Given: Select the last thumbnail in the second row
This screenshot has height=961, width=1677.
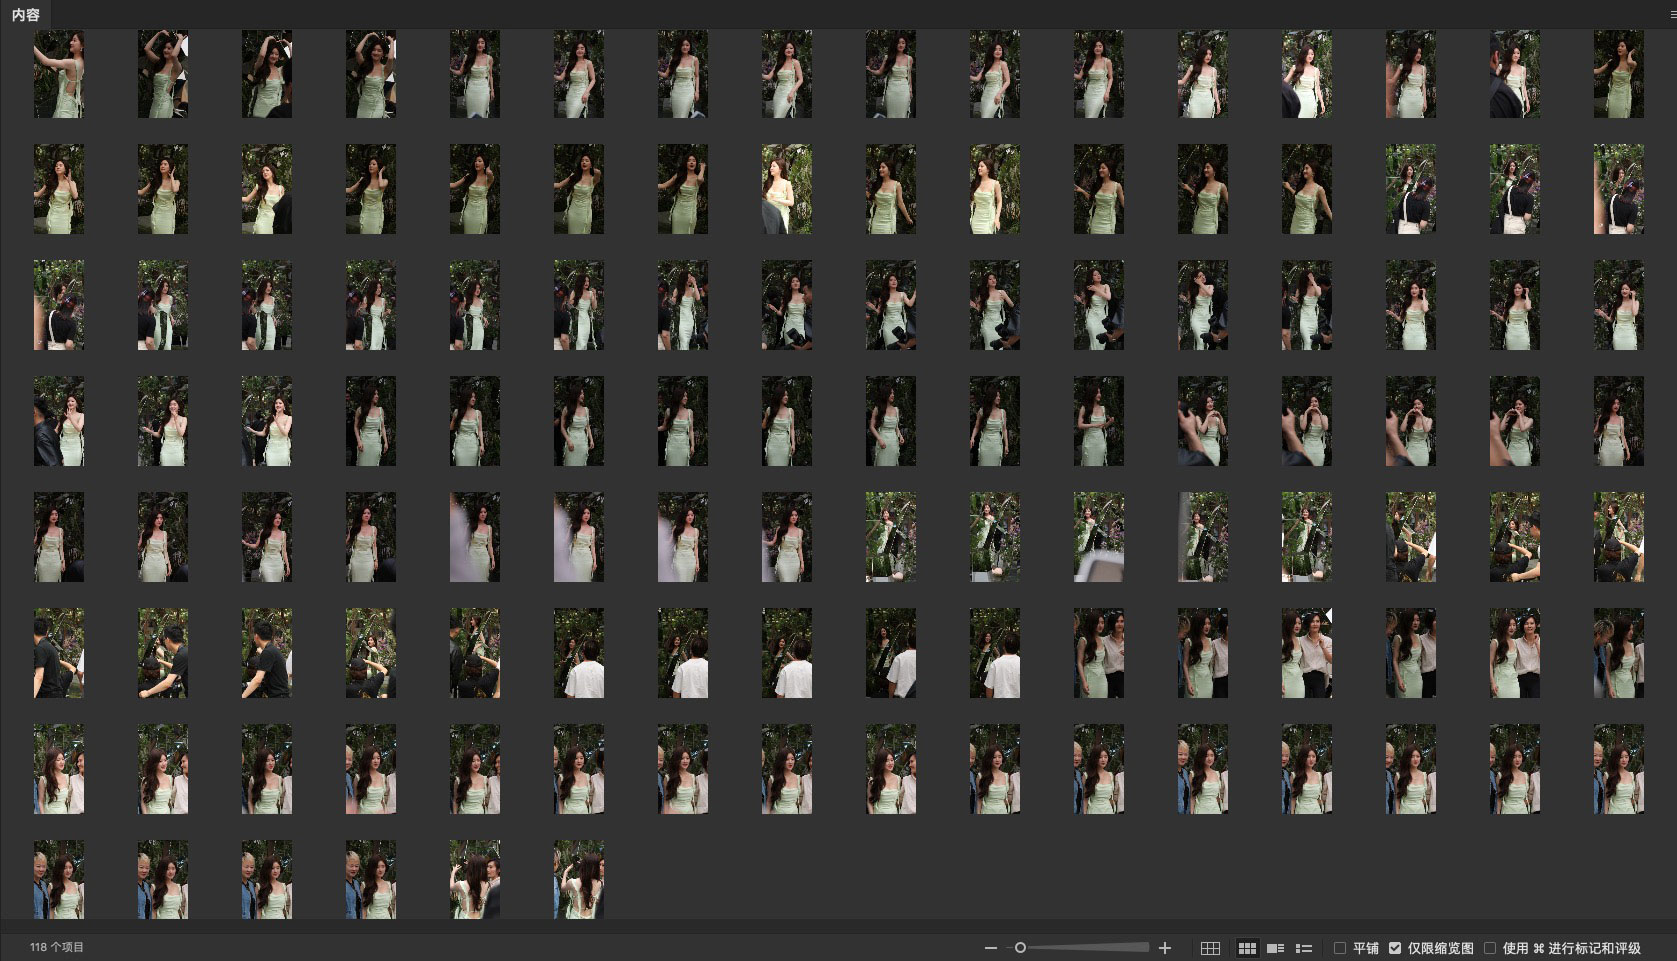Looking at the screenshot, I should 1618,190.
